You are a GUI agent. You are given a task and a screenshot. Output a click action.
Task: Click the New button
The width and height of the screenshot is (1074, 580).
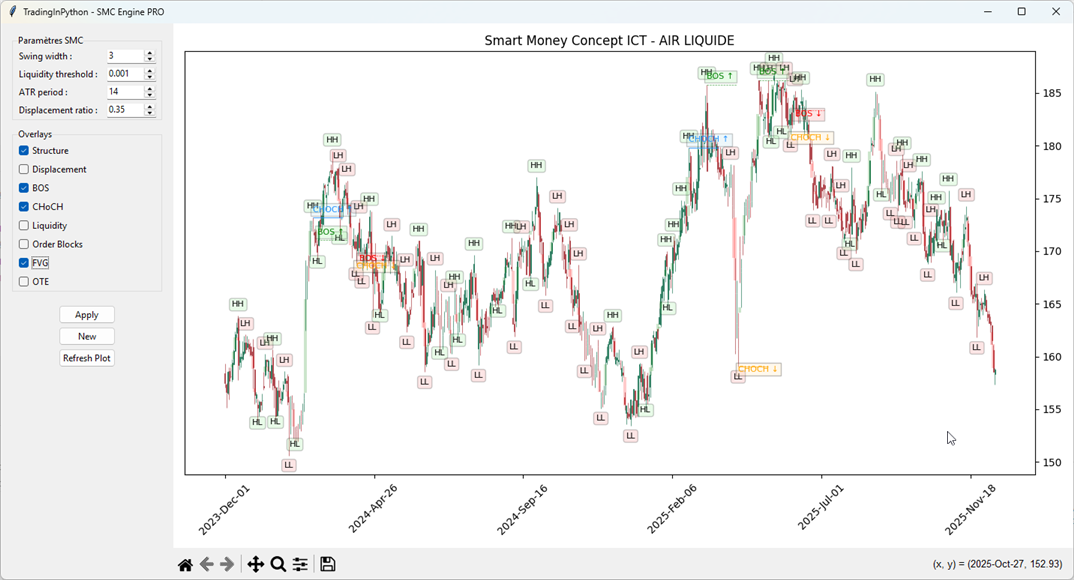pyautogui.click(x=87, y=336)
